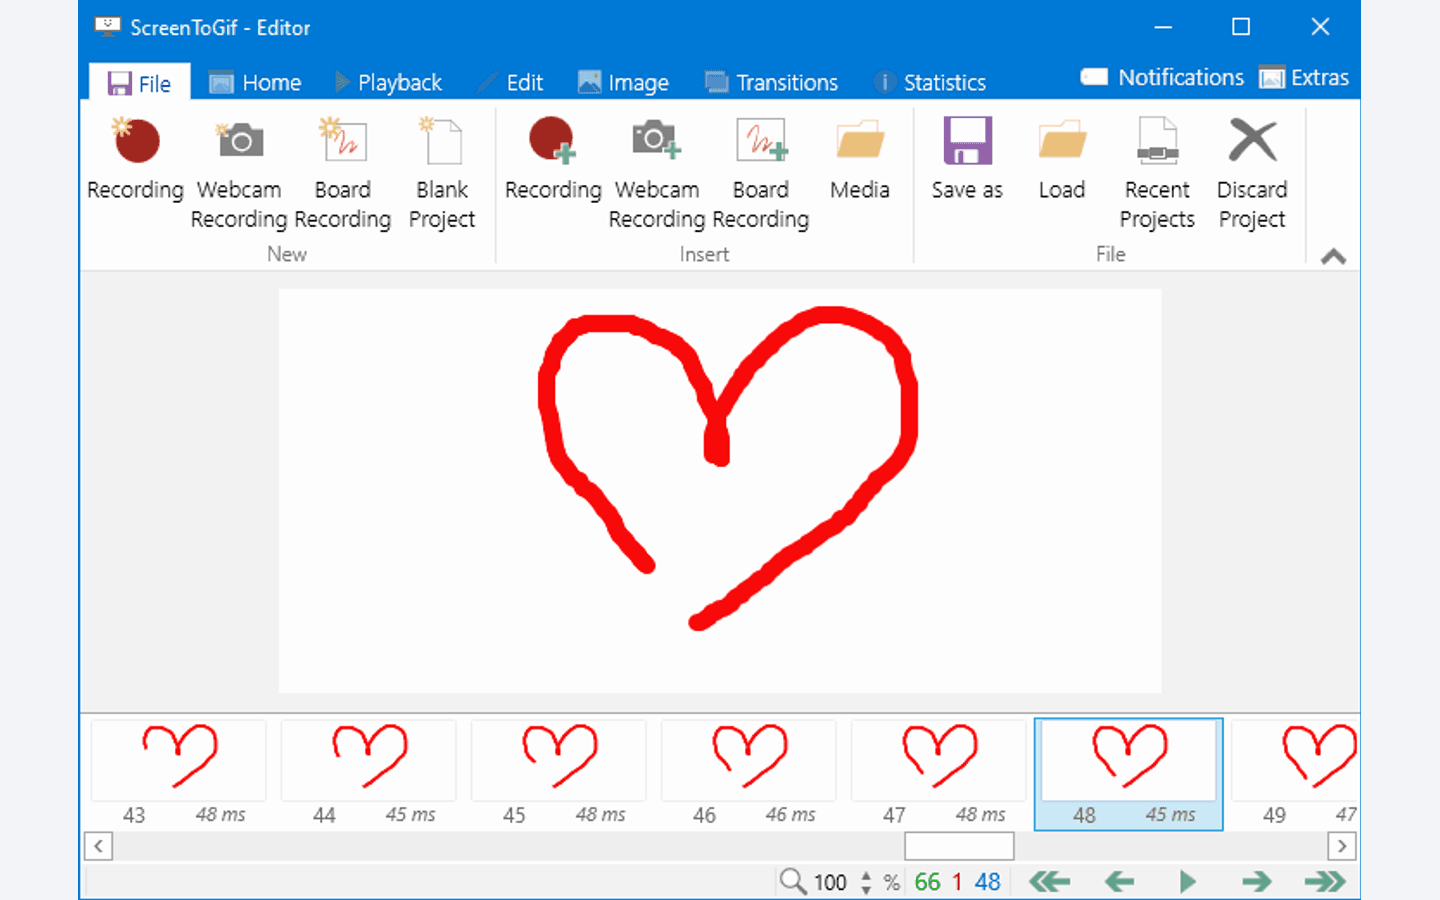The width and height of the screenshot is (1440, 900).
Task: Click the heart drawing in the preview canvas
Action: tap(729, 466)
